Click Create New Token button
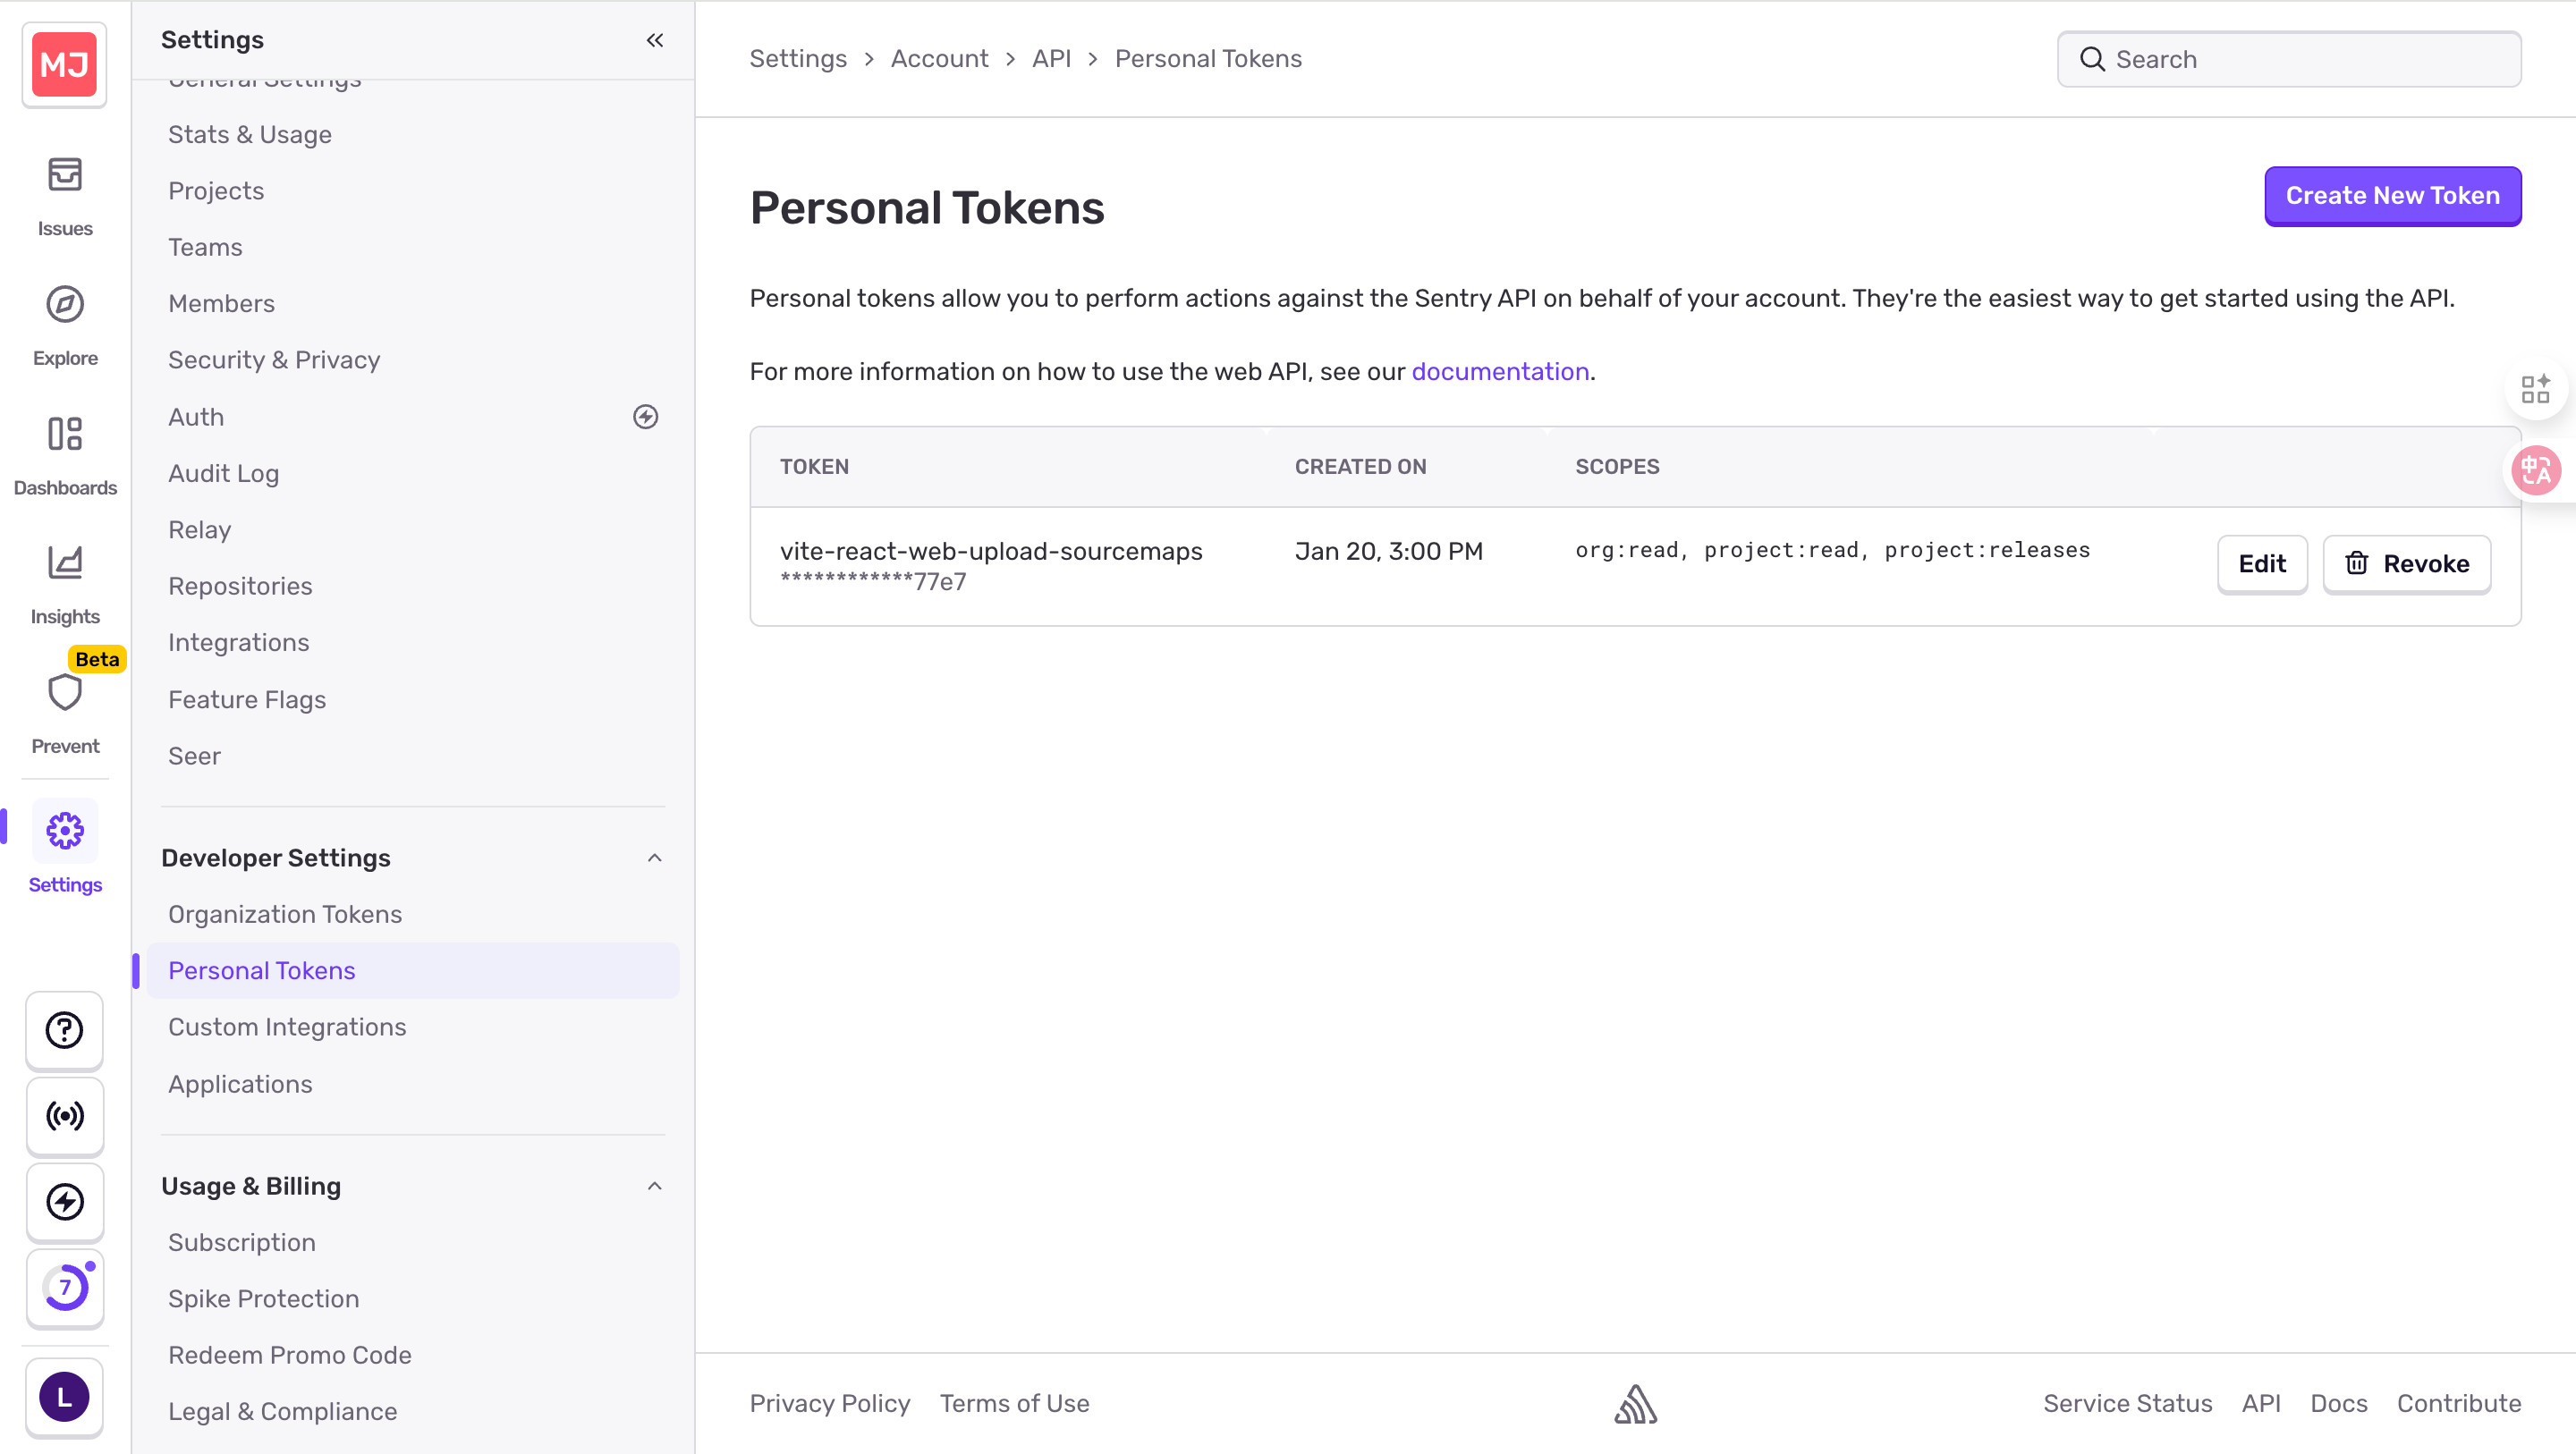The image size is (2576, 1454). point(2393,196)
